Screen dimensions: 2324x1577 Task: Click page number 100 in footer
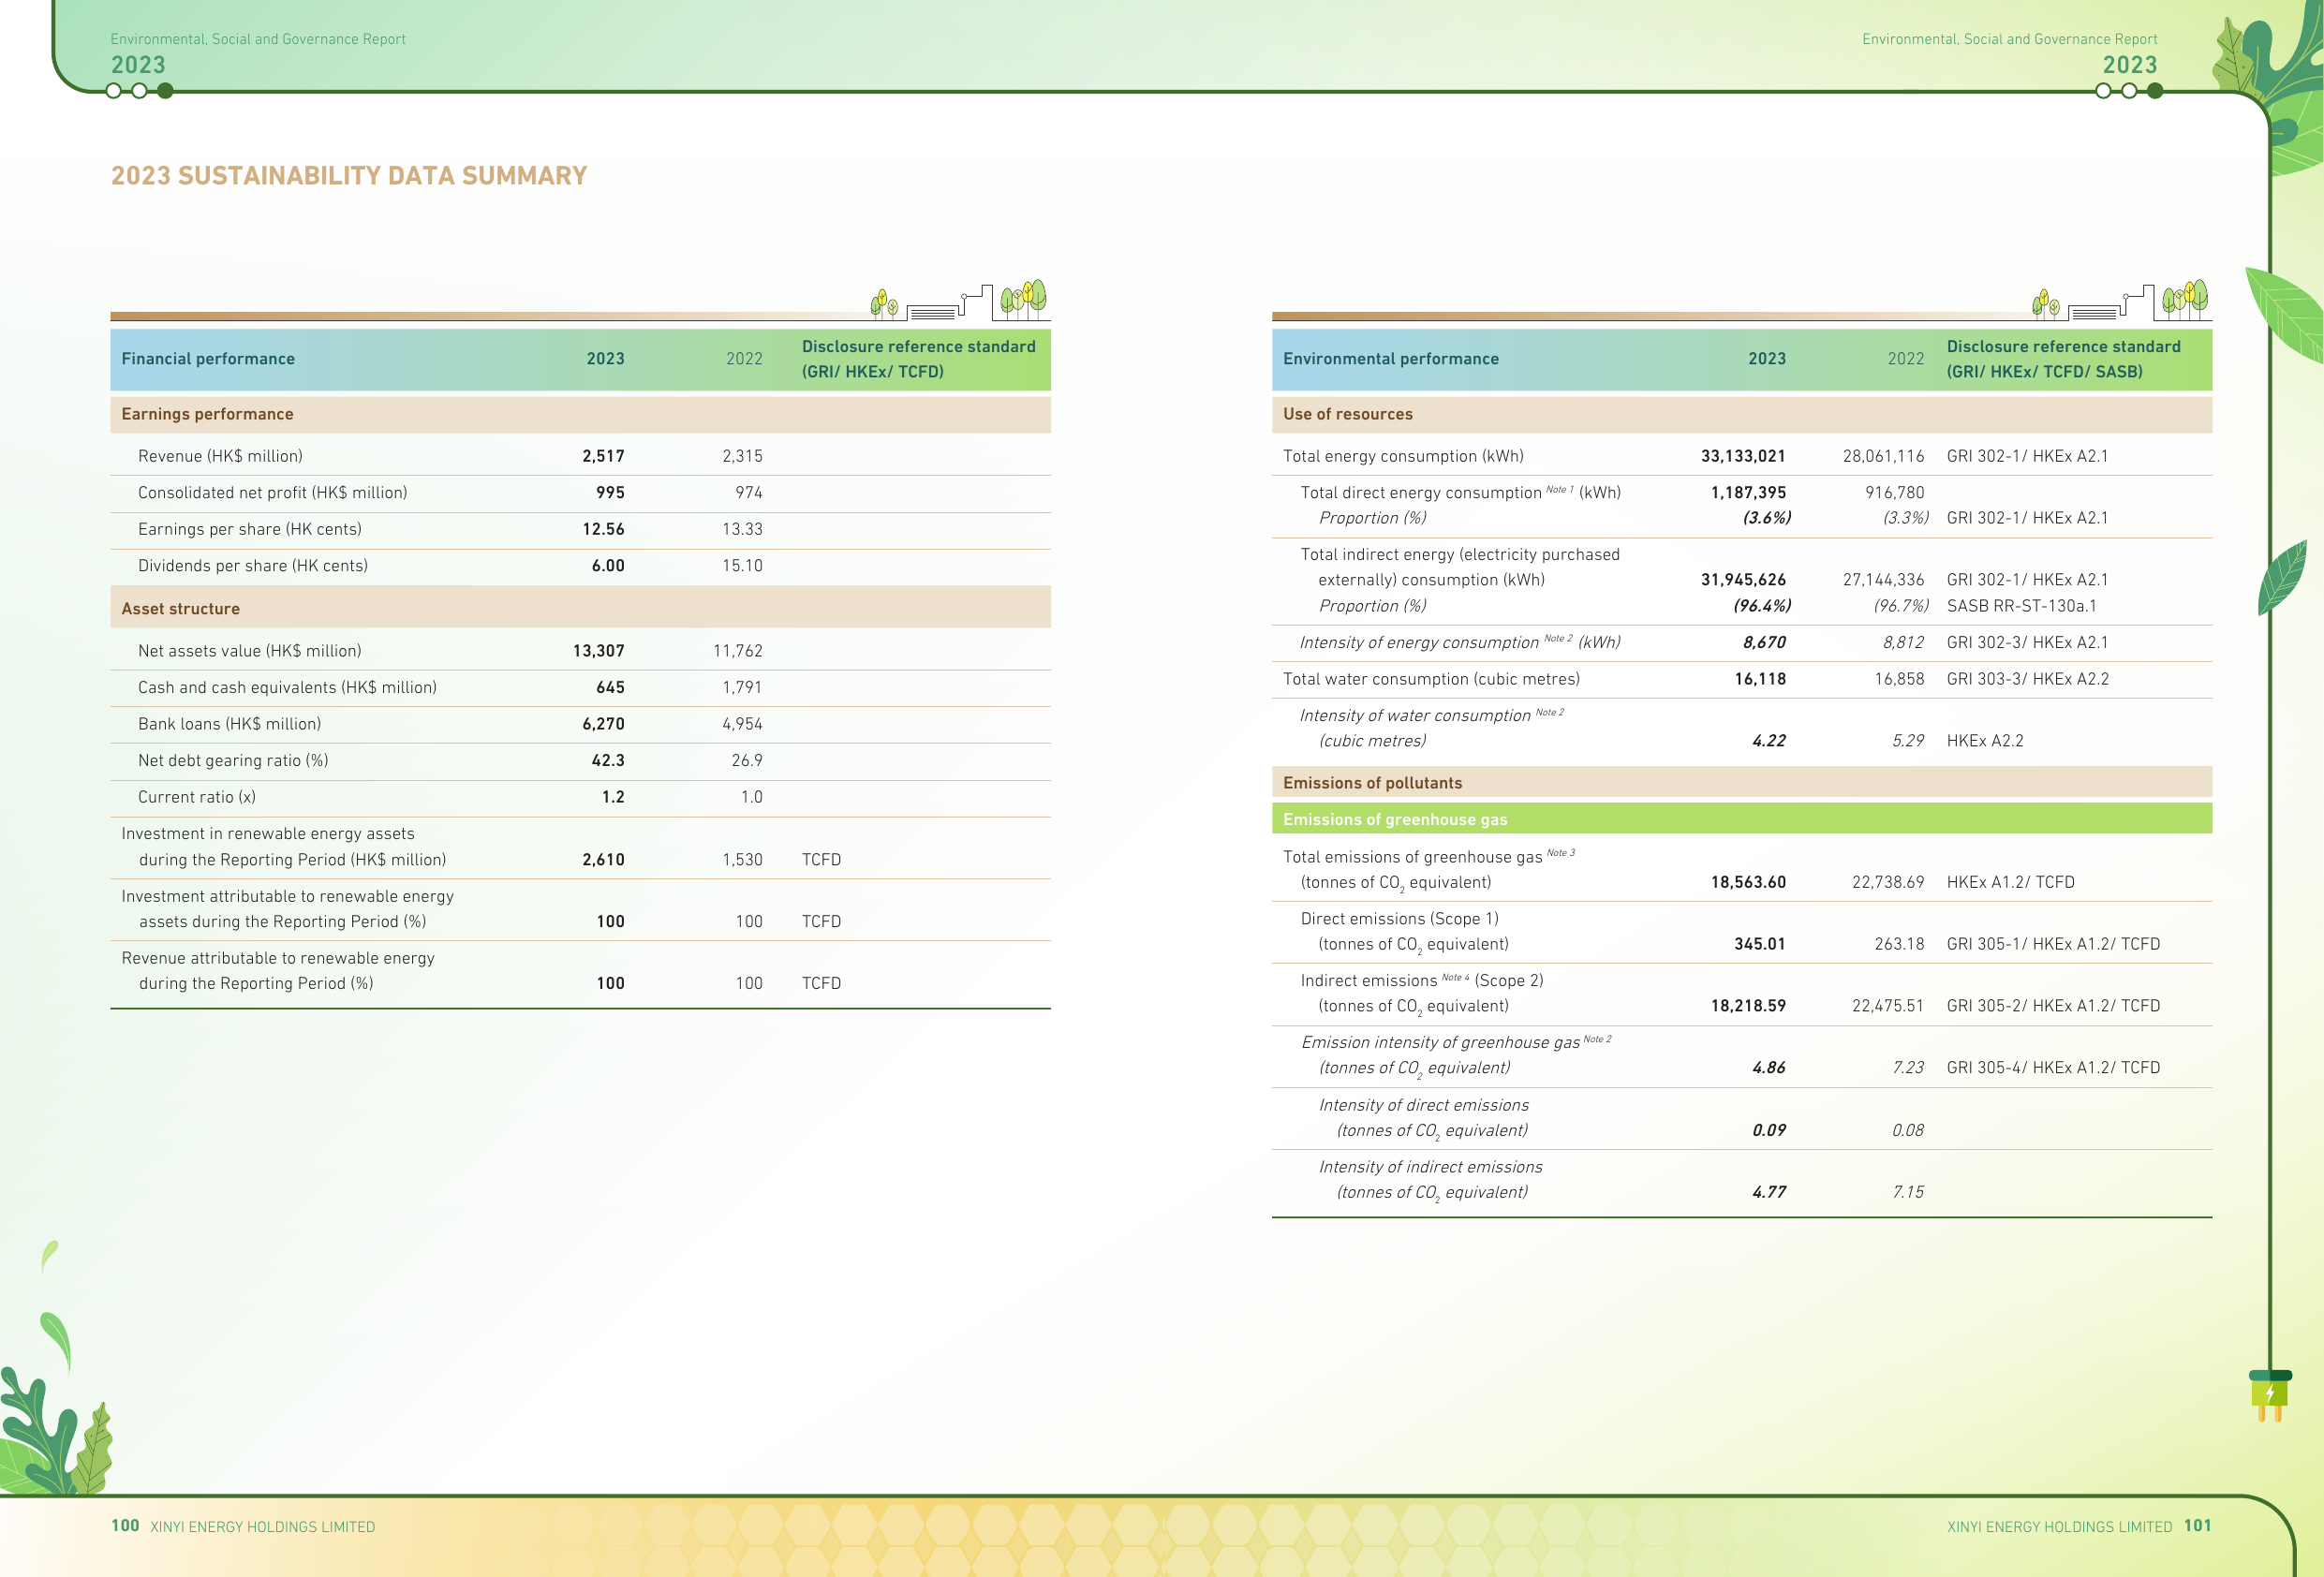(x=125, y=1525)
